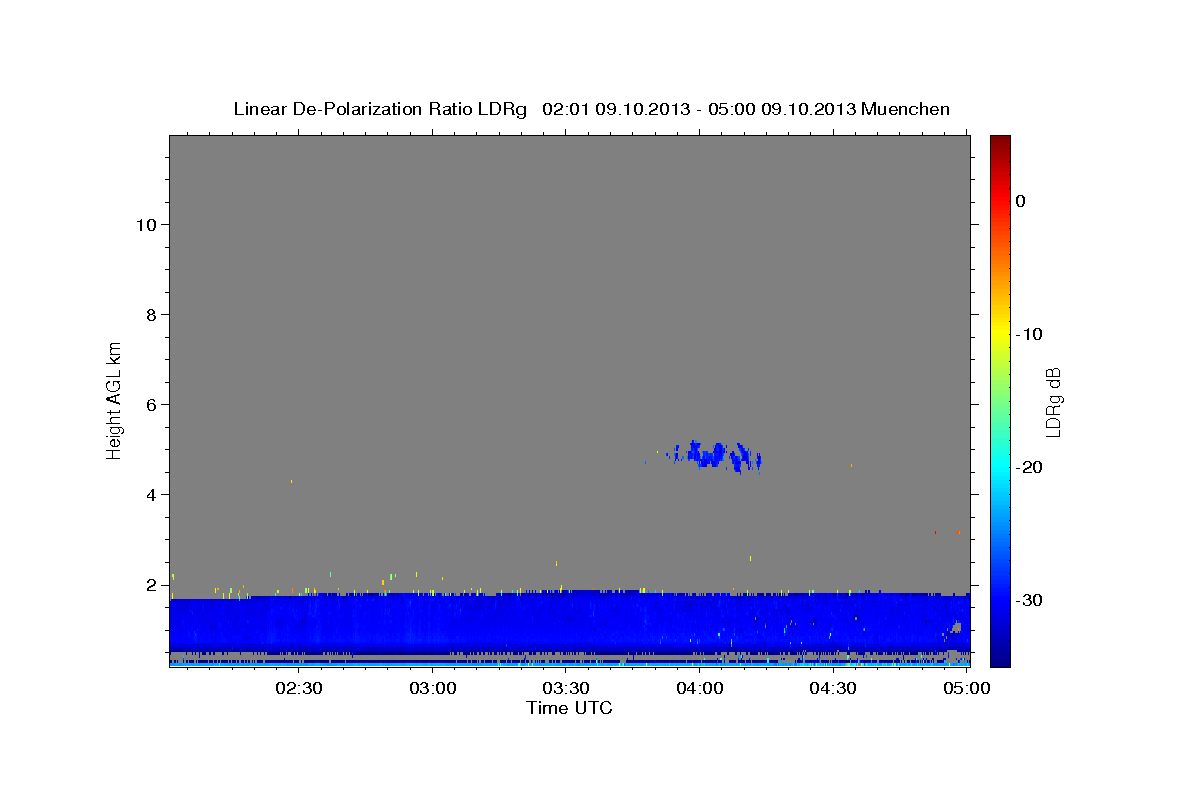Click the 02:30 time tick label
The image size is (1200, 800).
[x=300, y=688]
